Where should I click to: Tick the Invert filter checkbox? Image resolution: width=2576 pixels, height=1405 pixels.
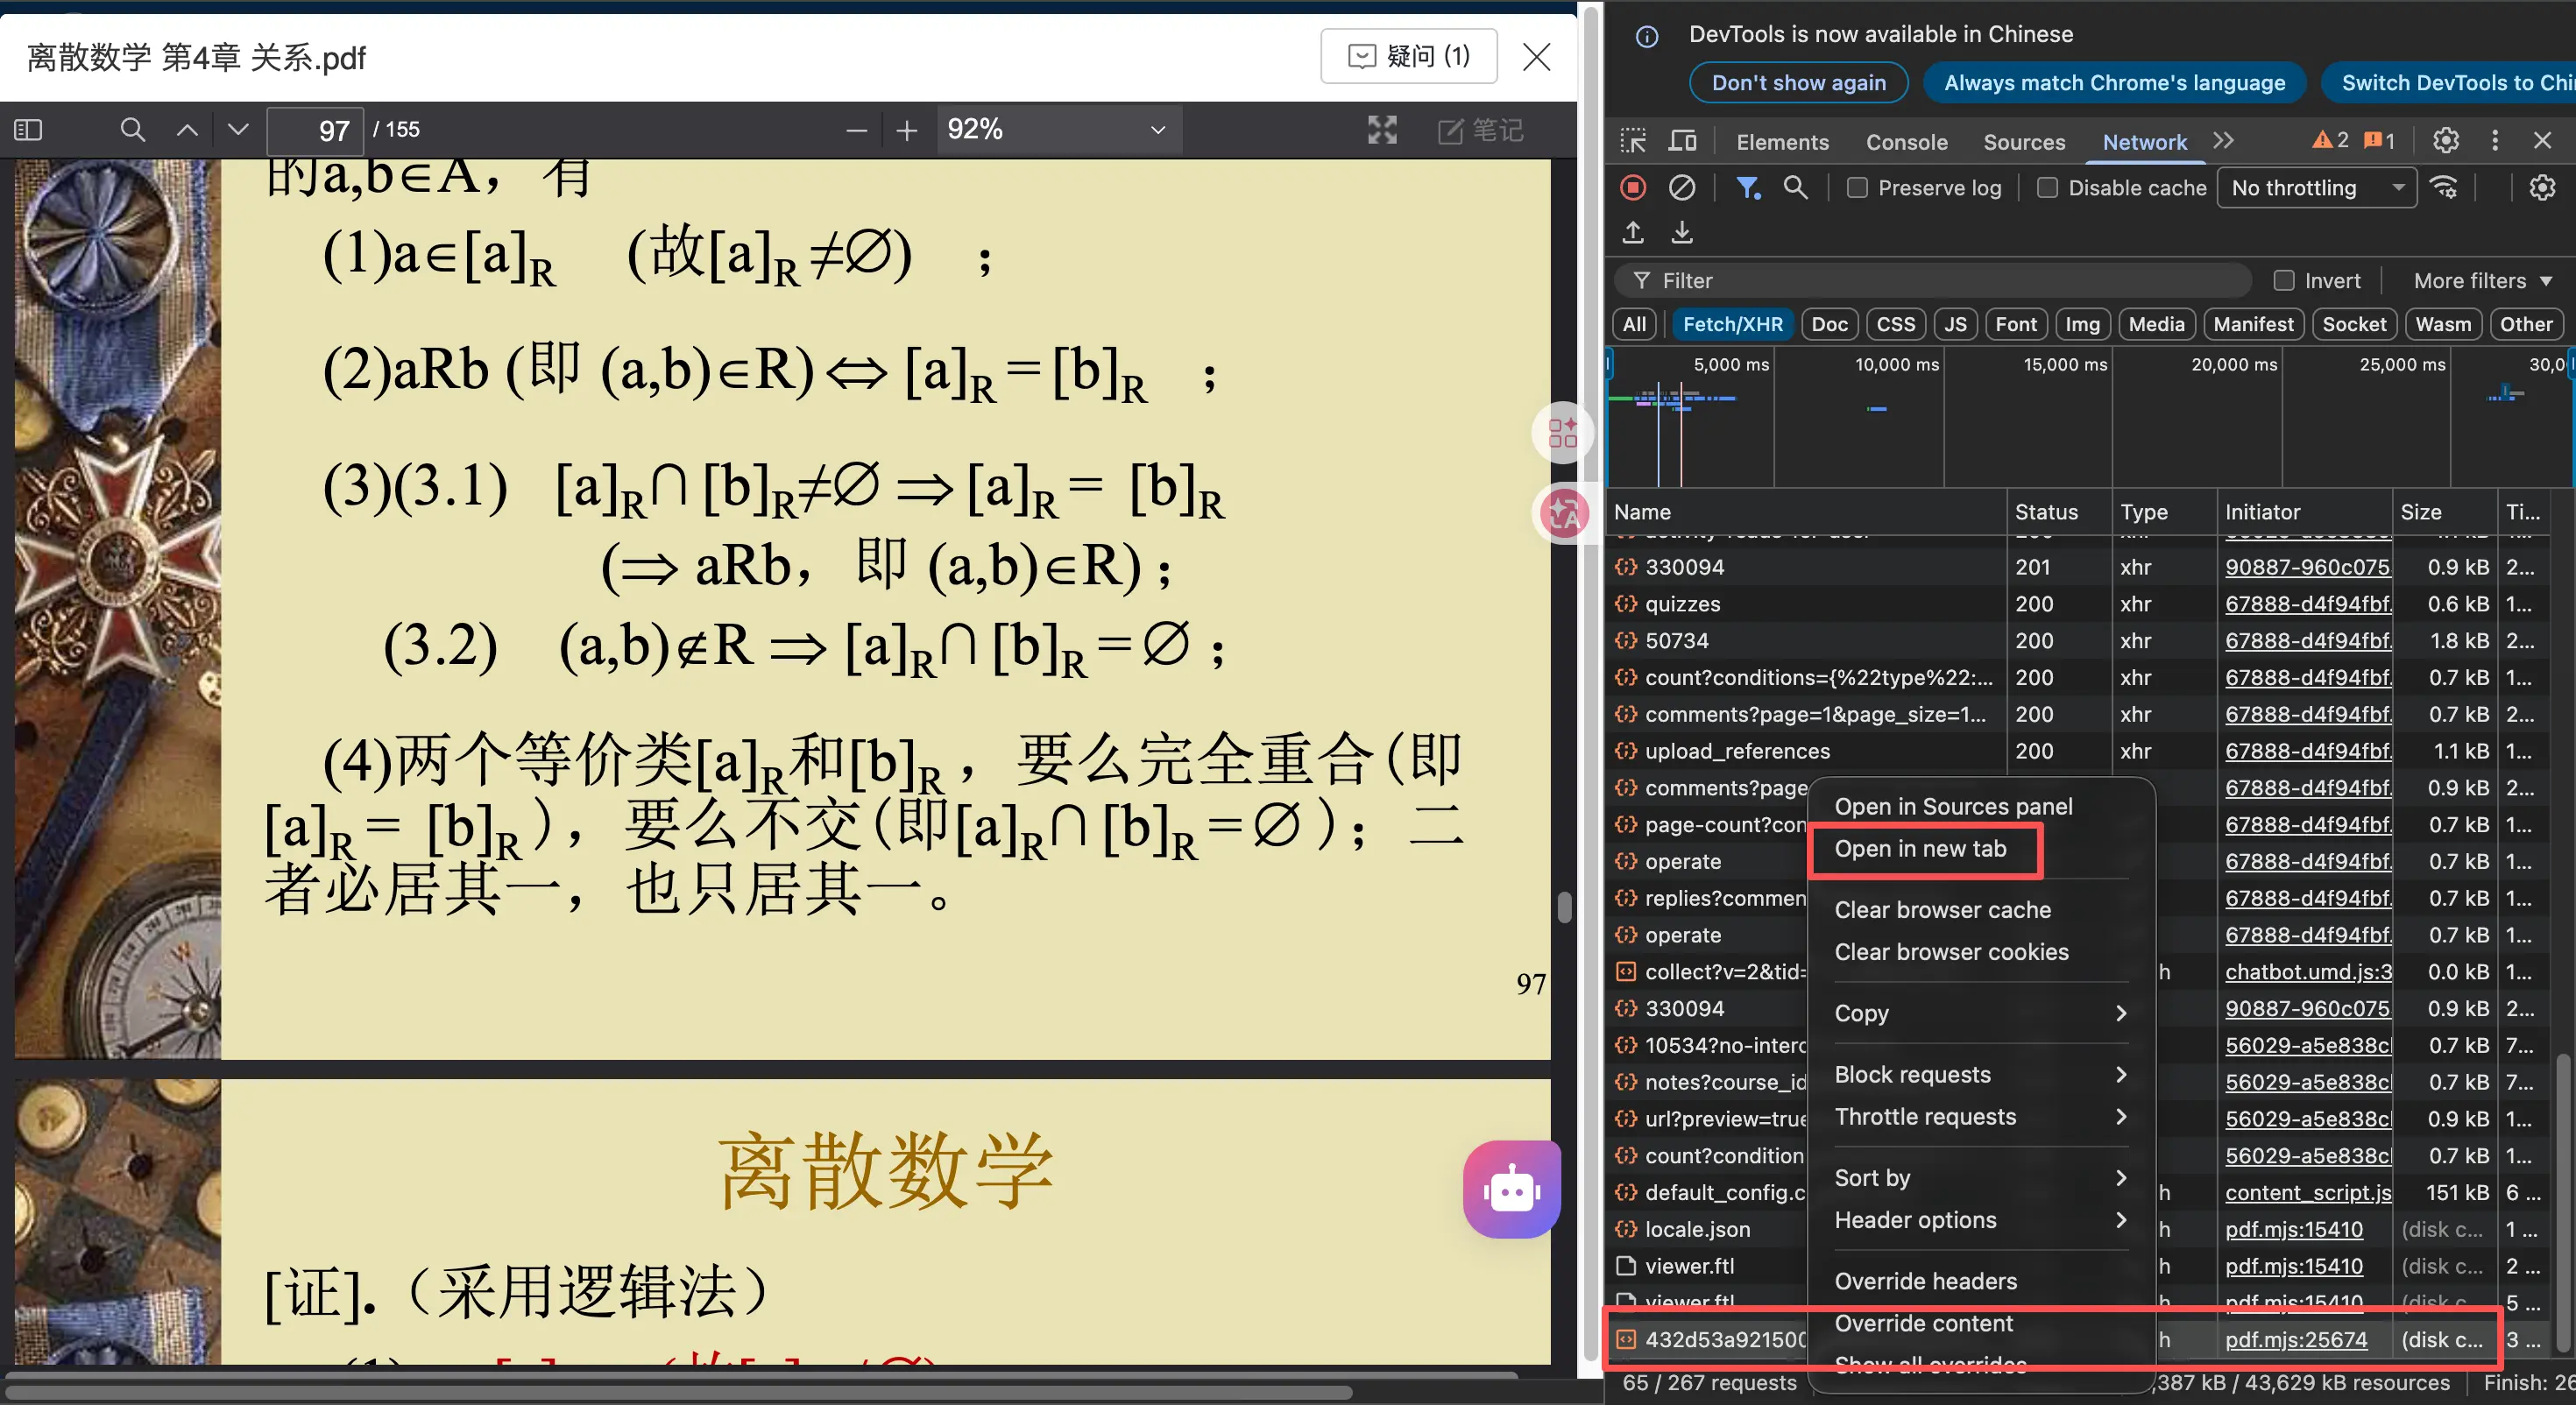coord(2284,281)
